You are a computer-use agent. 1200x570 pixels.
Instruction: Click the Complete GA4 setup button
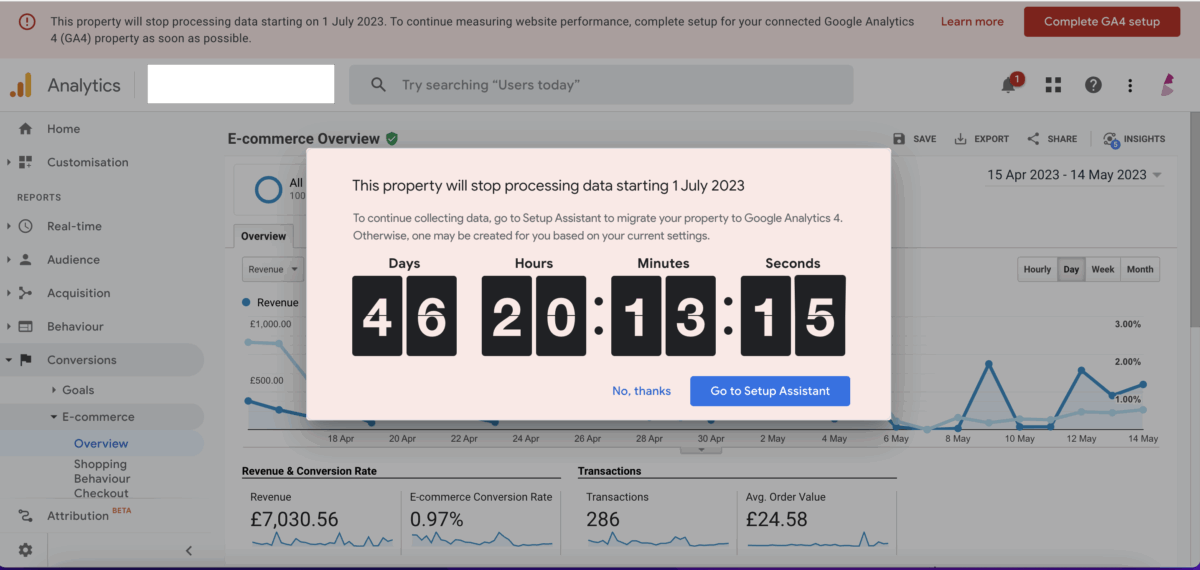1101,22
